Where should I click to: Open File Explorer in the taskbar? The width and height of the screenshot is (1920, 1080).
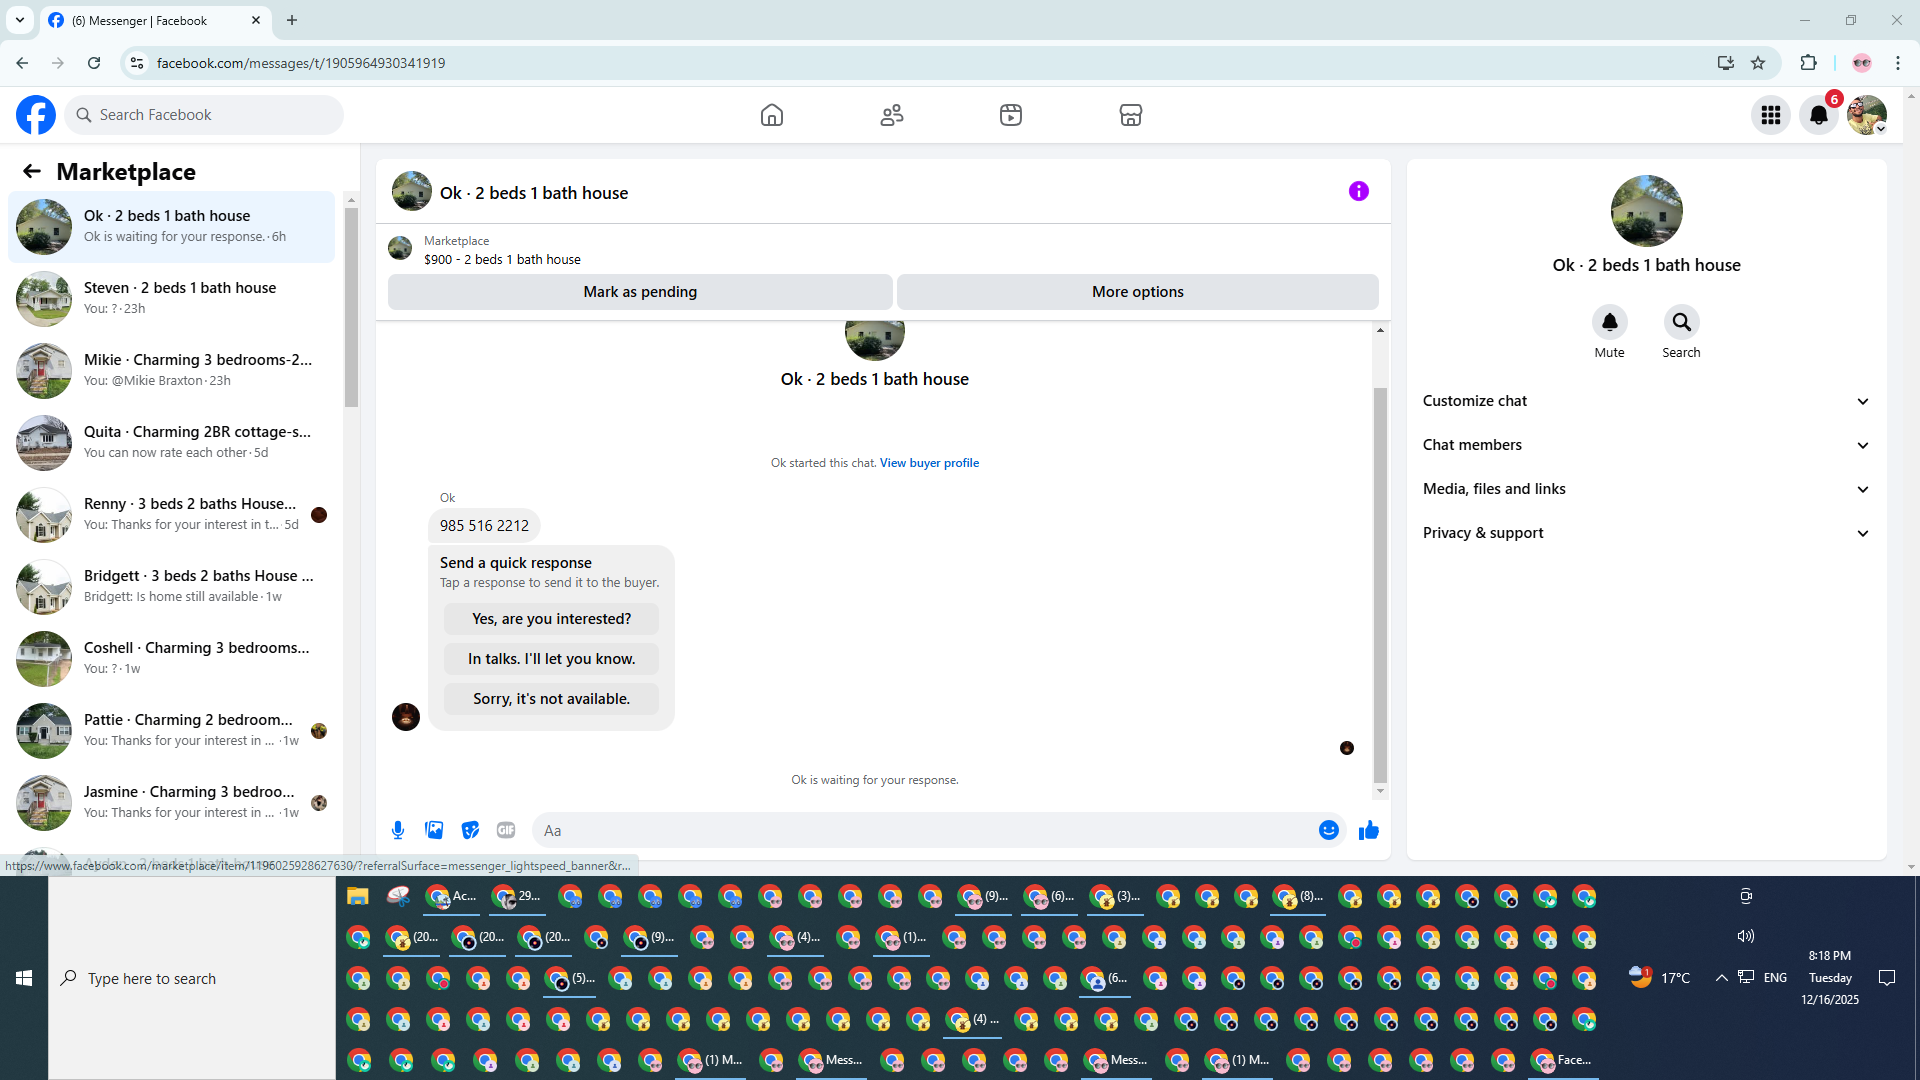click(x=358, y=896)
